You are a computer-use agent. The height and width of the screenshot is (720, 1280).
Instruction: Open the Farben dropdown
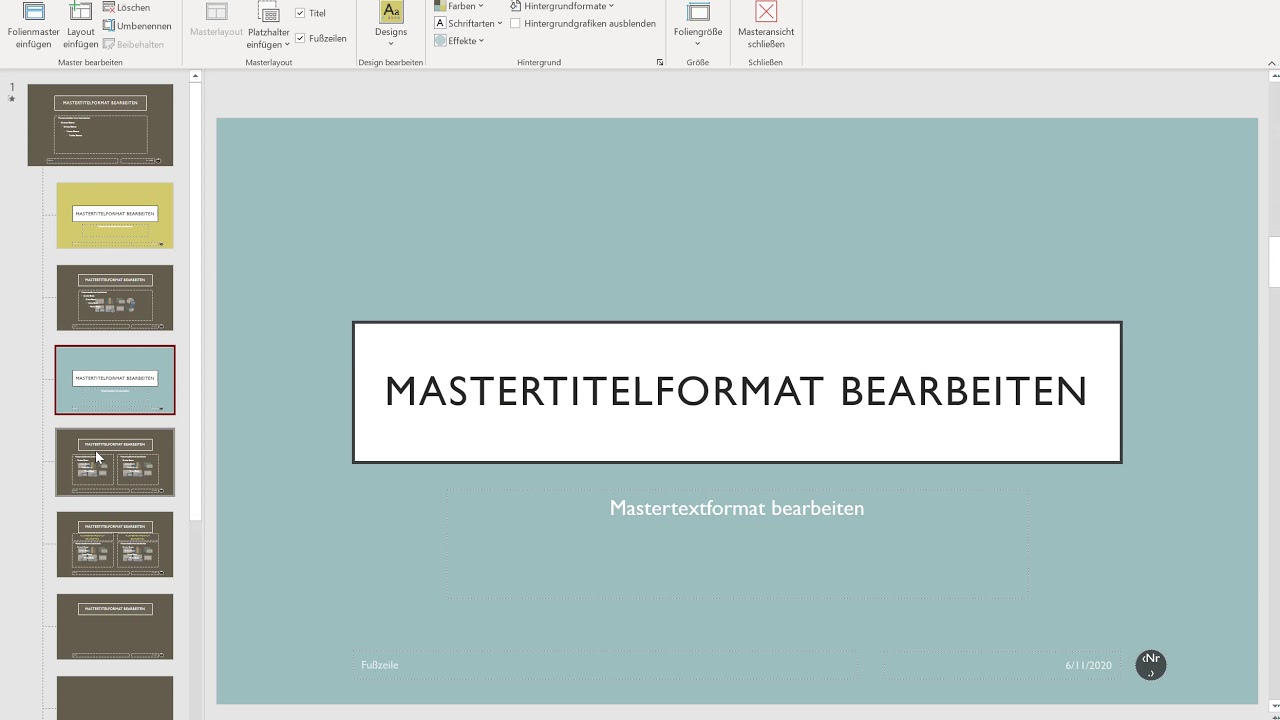459,6
